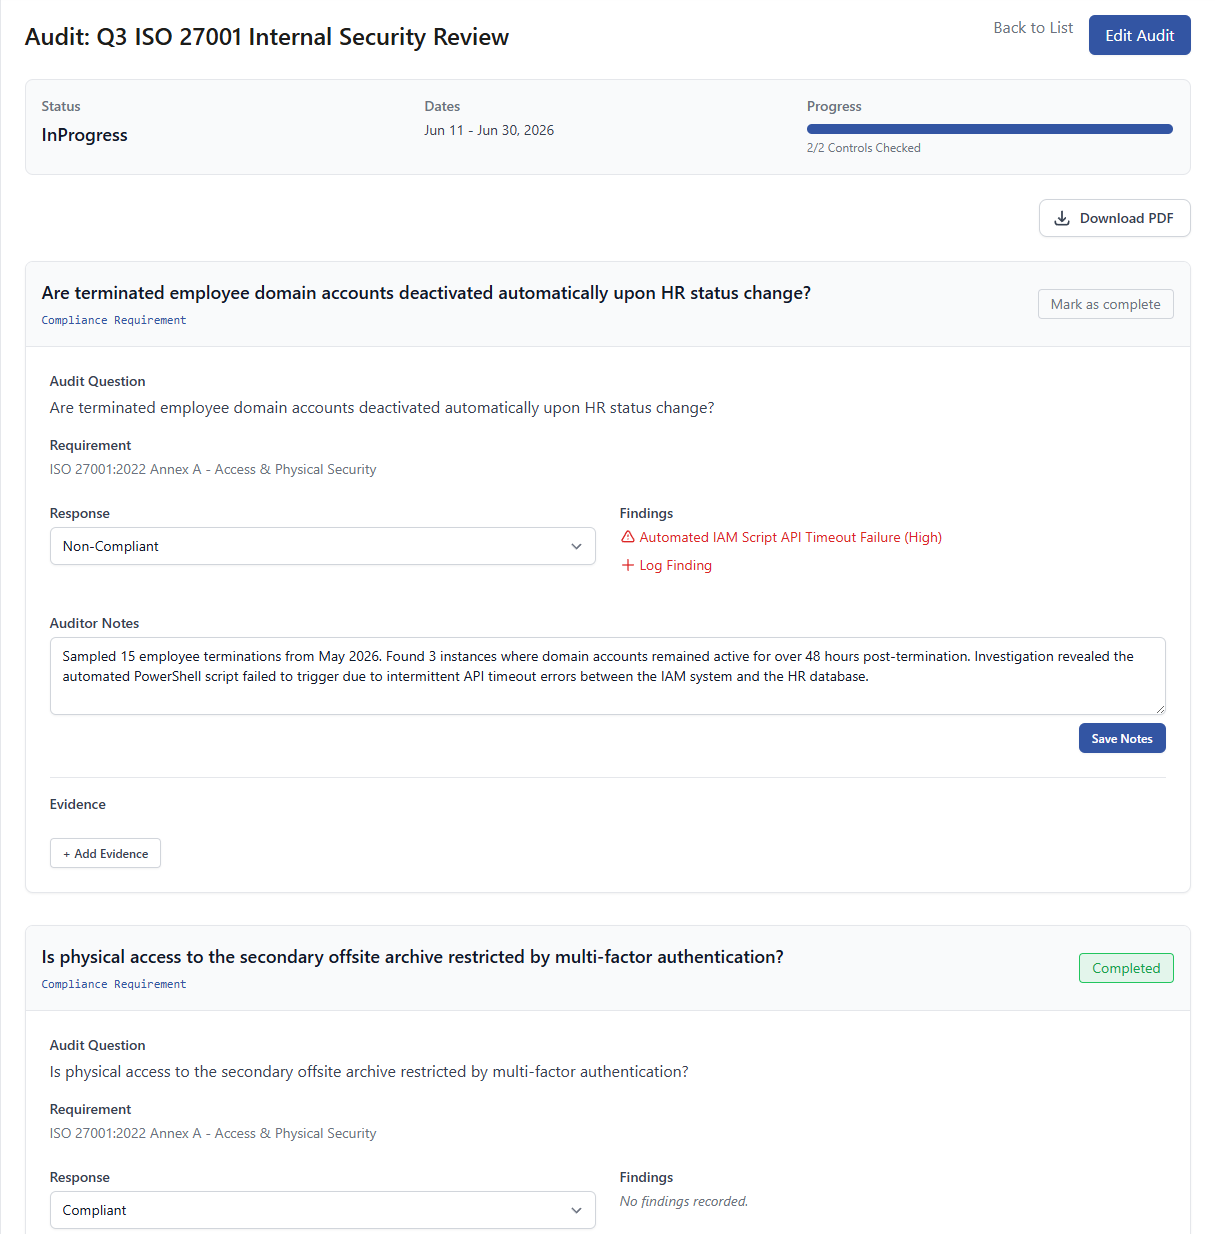
Task: Open the Non-Compliant response dropdown
Action: click(x=323, y=546)
